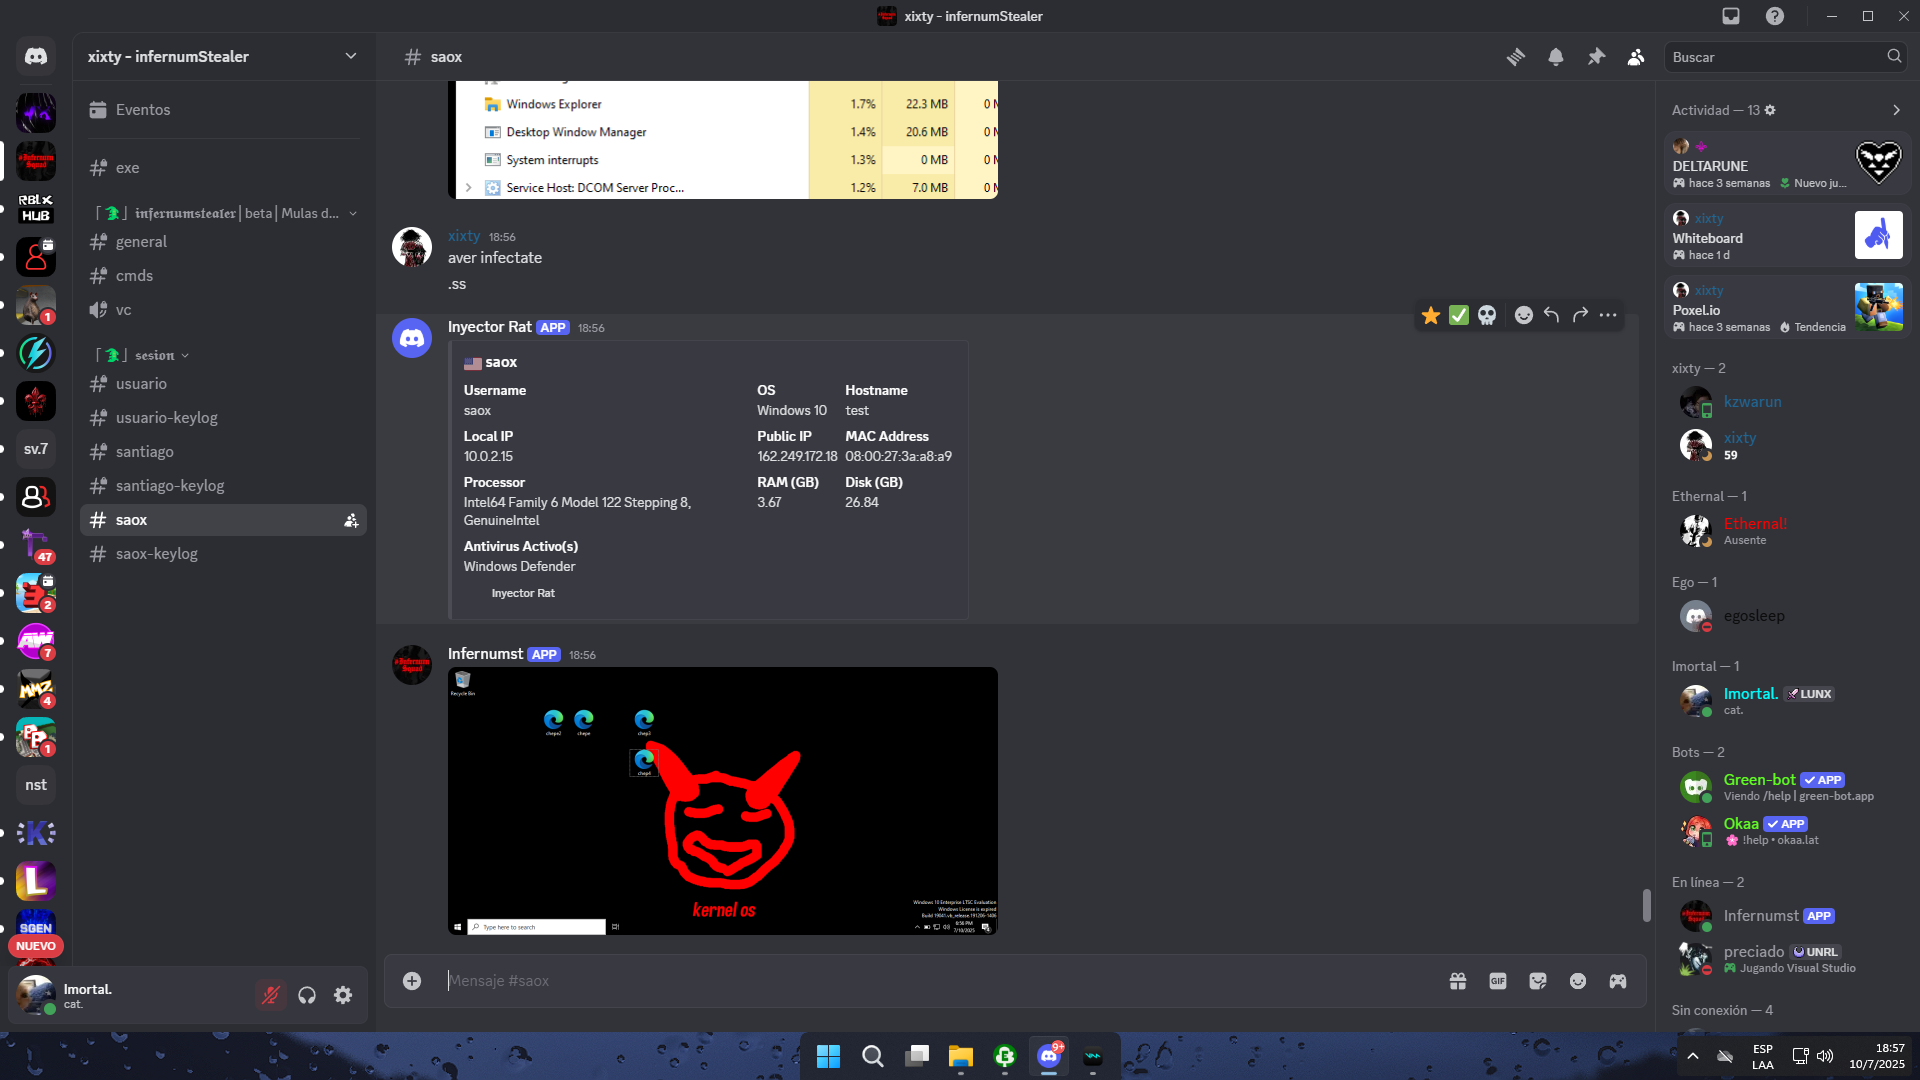Image resolution: width=1920 pixels, height=1080 pixels.
Task: Collapse the sesion category
Action: click(x=142, y=355)
